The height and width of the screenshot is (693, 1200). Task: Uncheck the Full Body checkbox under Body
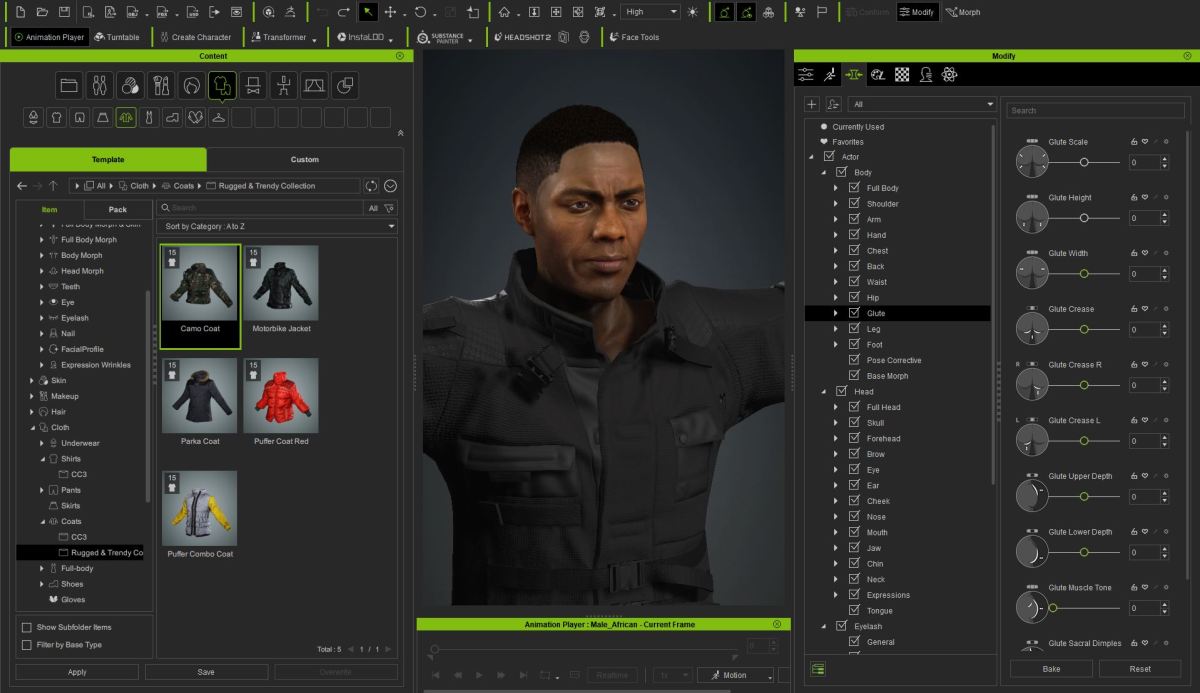click(x=854, y=188)
